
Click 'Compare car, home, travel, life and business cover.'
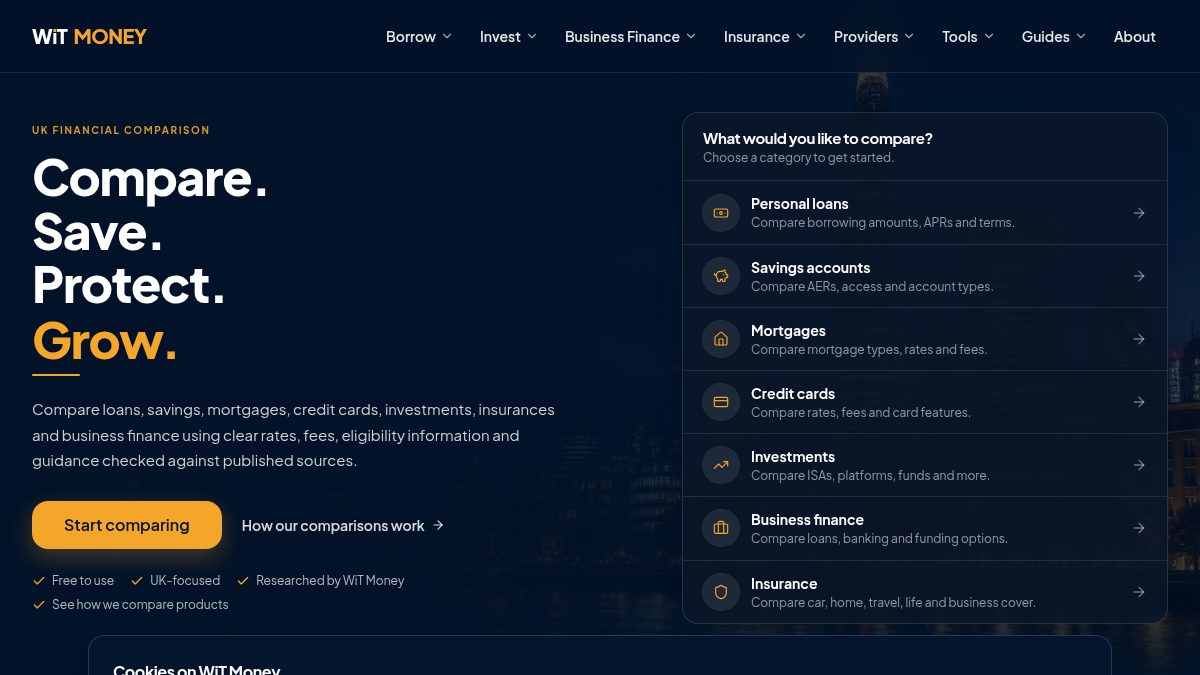(893, 603)
